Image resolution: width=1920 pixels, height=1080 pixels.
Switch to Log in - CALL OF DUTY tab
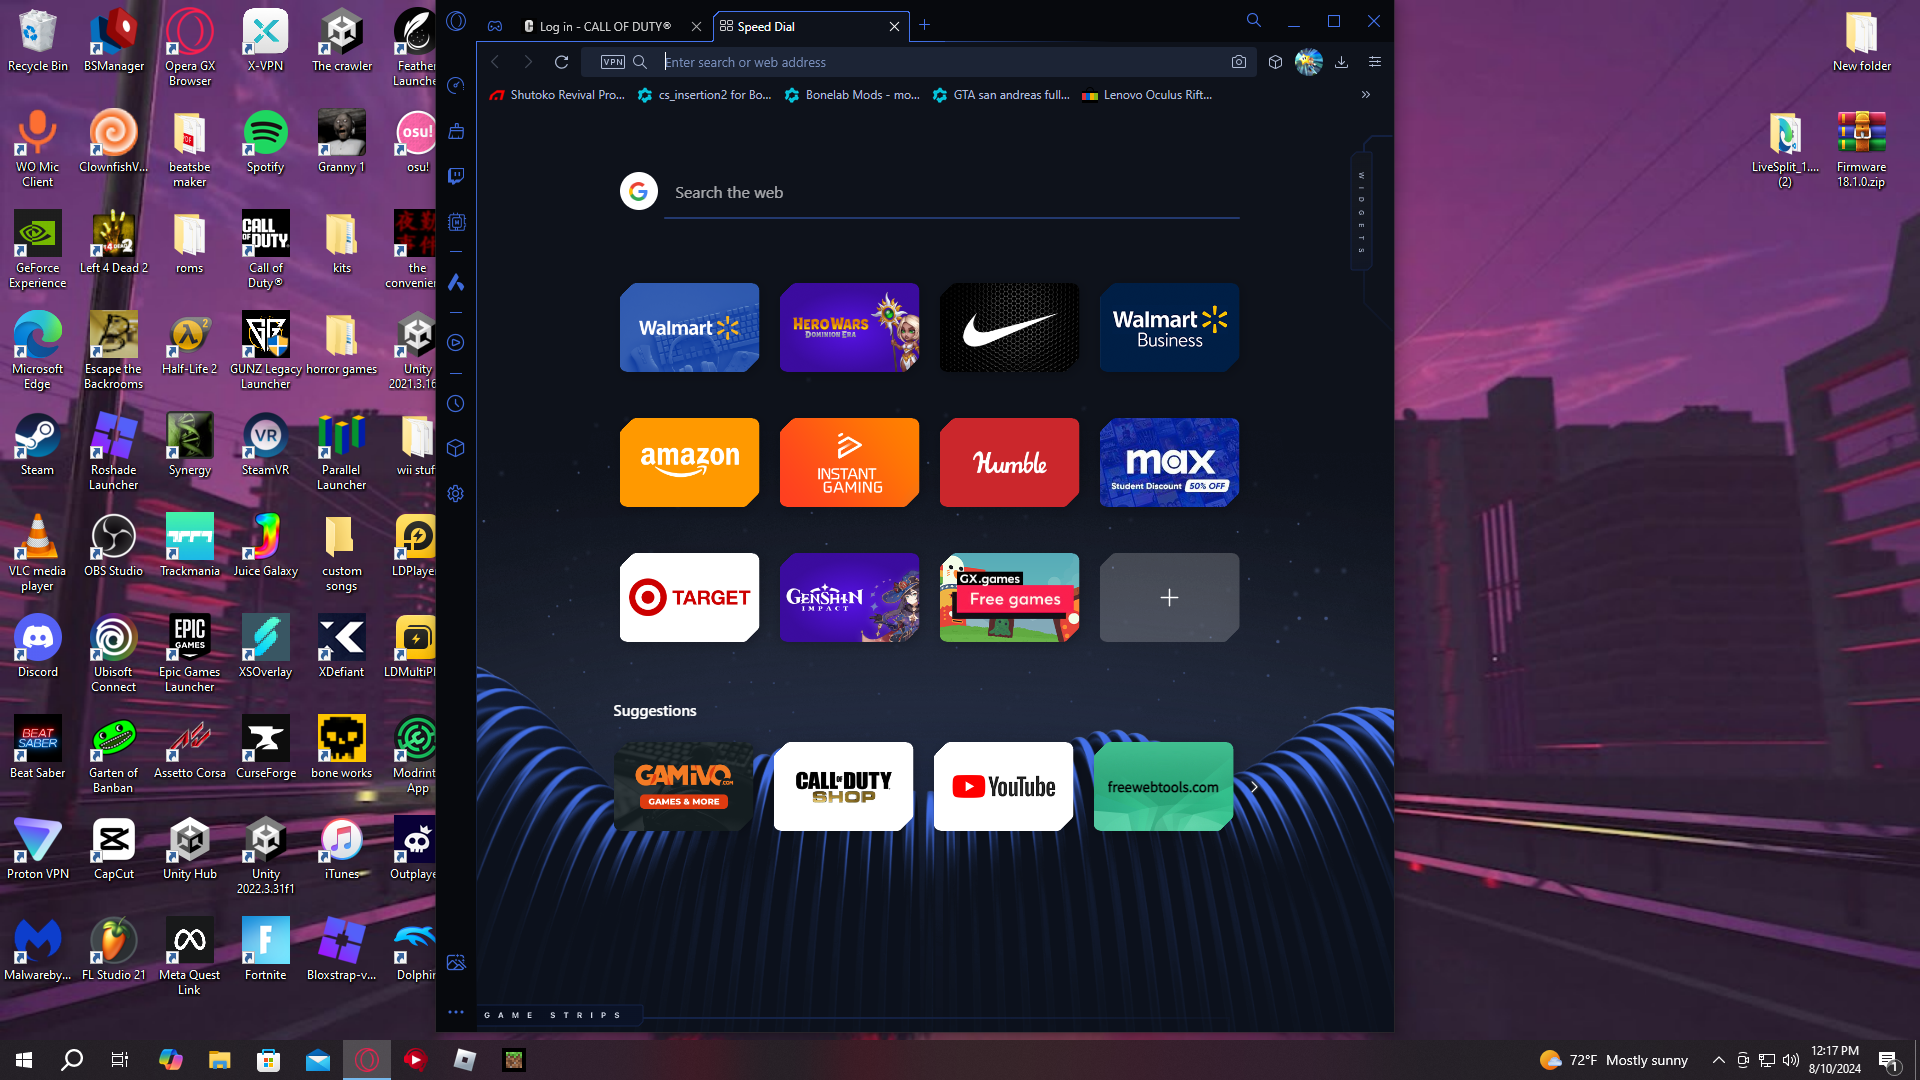(x=605, y=26)
